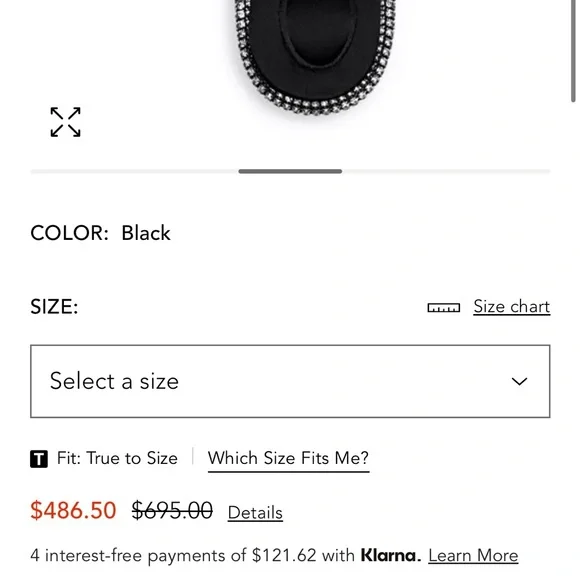Tap the black embellished shoe product image
Image resolution: width=580 pixels, height=580 pixels.
click(x=316, y=57)
